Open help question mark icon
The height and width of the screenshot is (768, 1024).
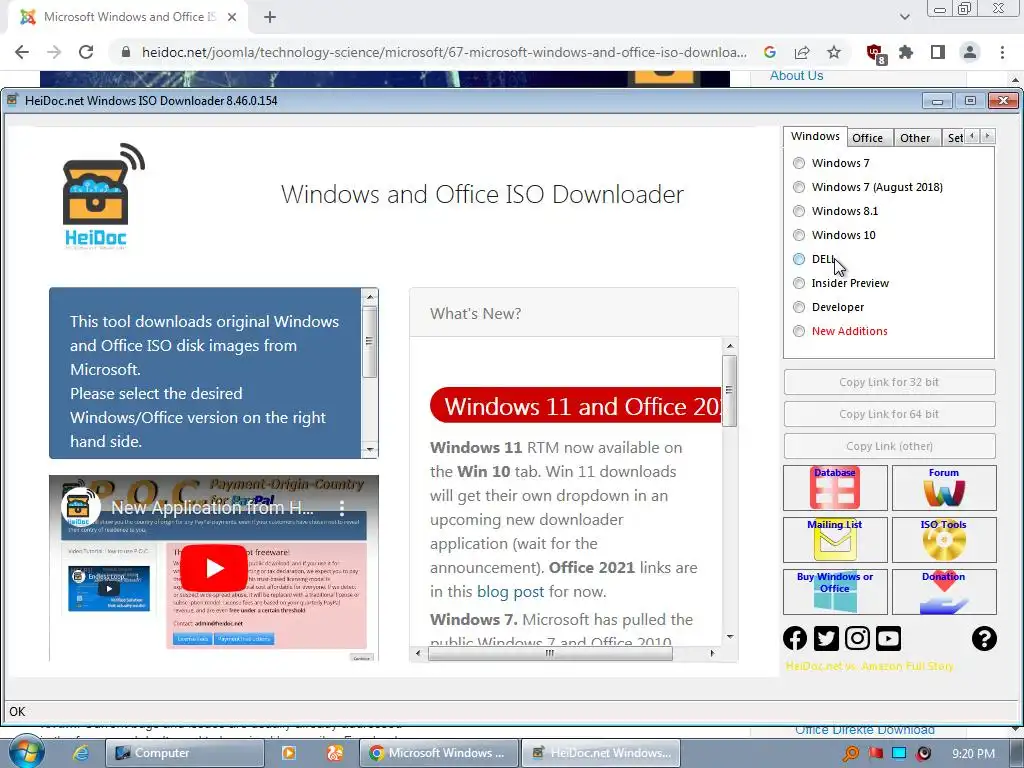pyautogui.click(x=984, y=638)
